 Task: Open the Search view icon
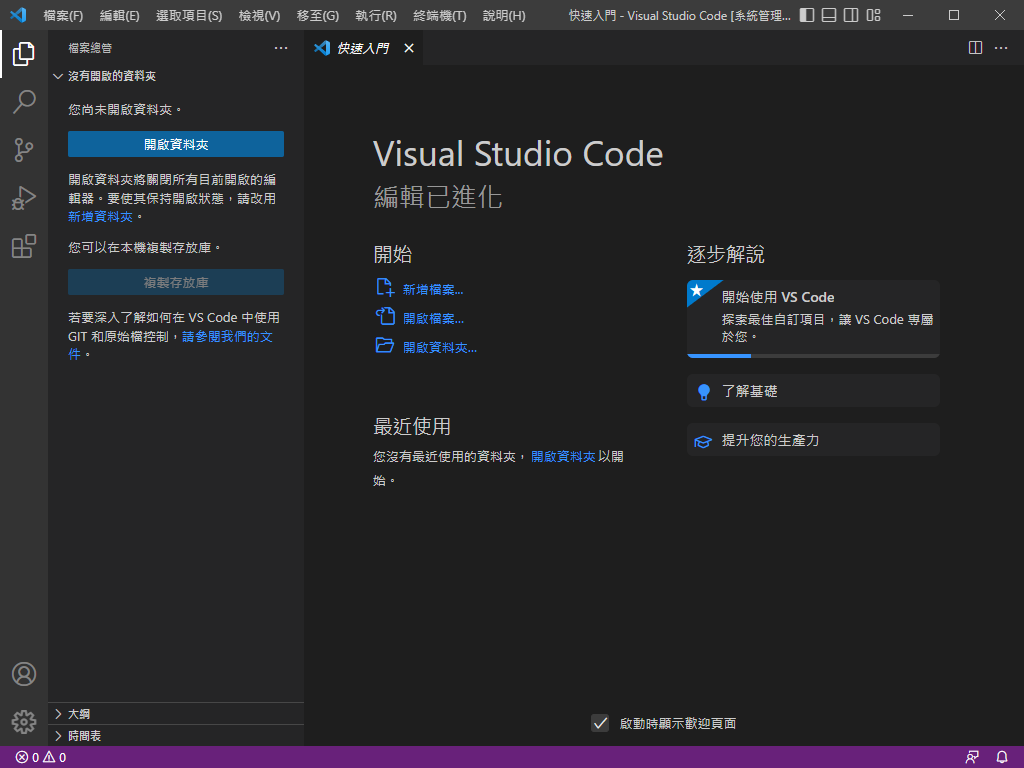pos(24,102)
